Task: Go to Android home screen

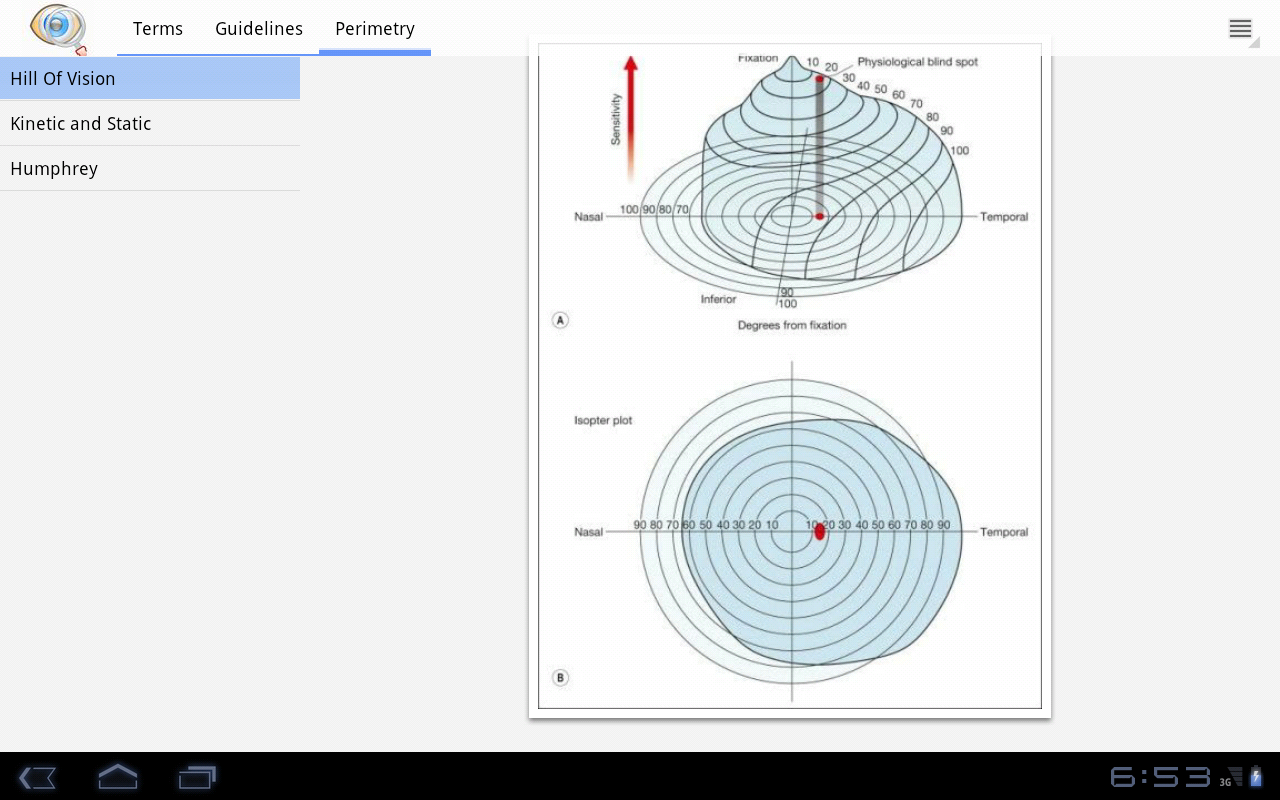Action: coord(117,777)
